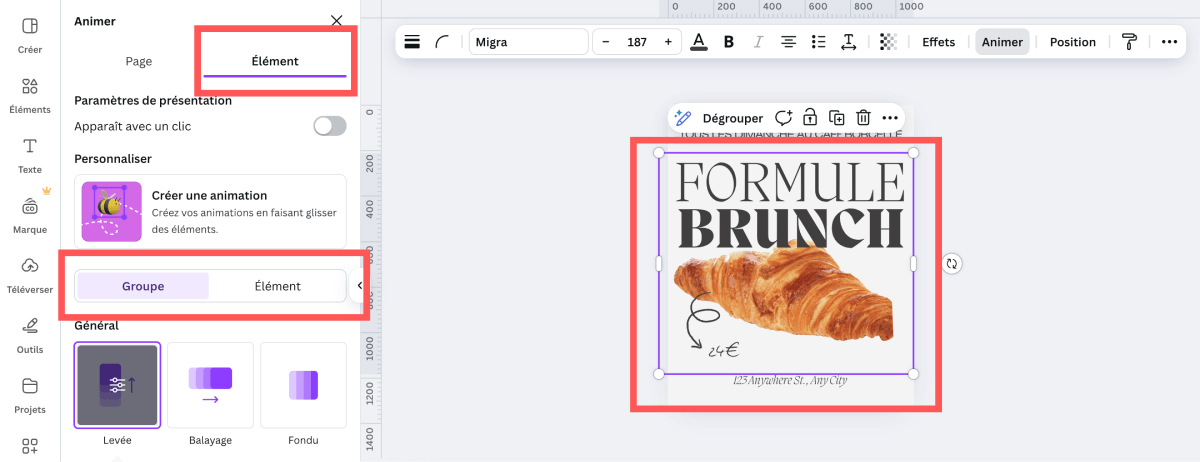This screenshot has height=462, width=1200.
Task: Open the border style lines icon
Action: tap(412, 42)
